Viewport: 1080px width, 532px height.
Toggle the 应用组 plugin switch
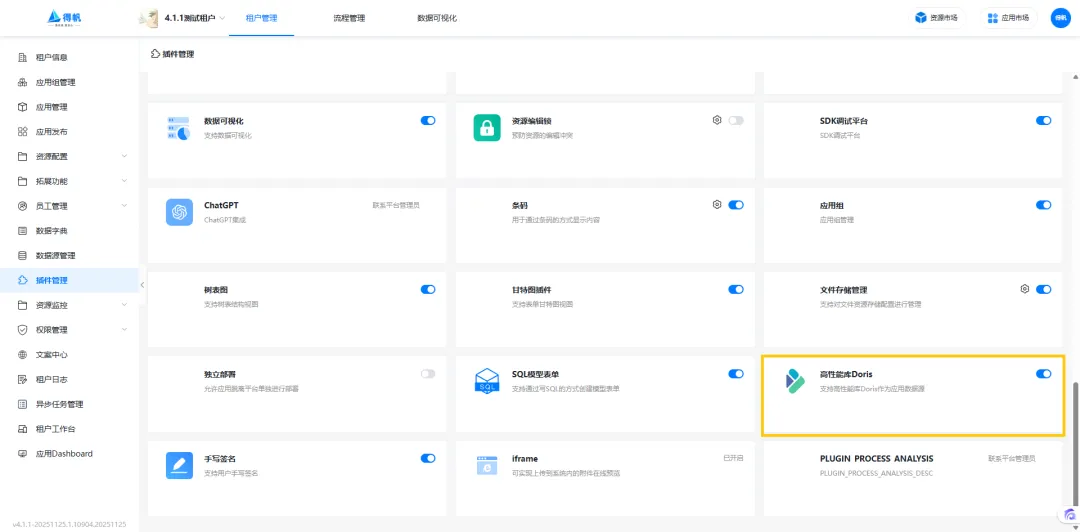pyautogui.click(x=1043, y=205)
